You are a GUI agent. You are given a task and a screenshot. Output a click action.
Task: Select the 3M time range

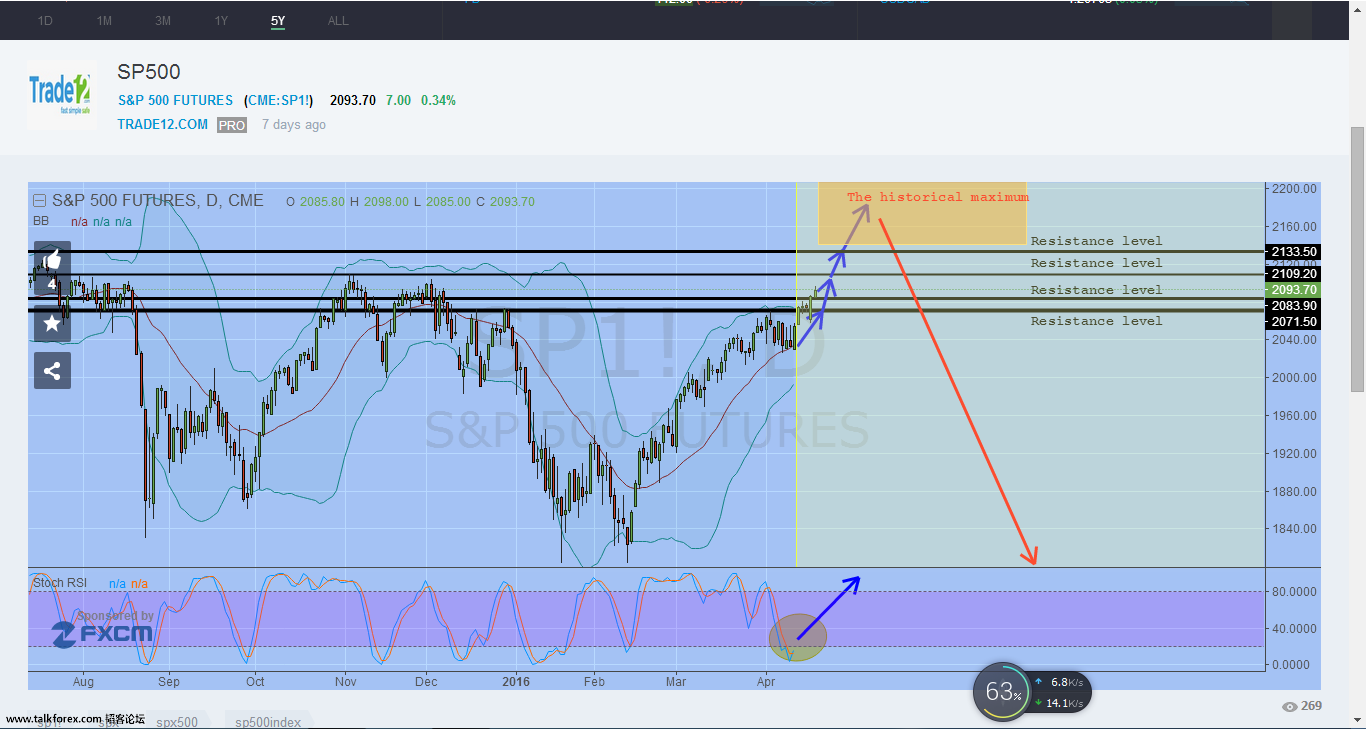point(163,20)
